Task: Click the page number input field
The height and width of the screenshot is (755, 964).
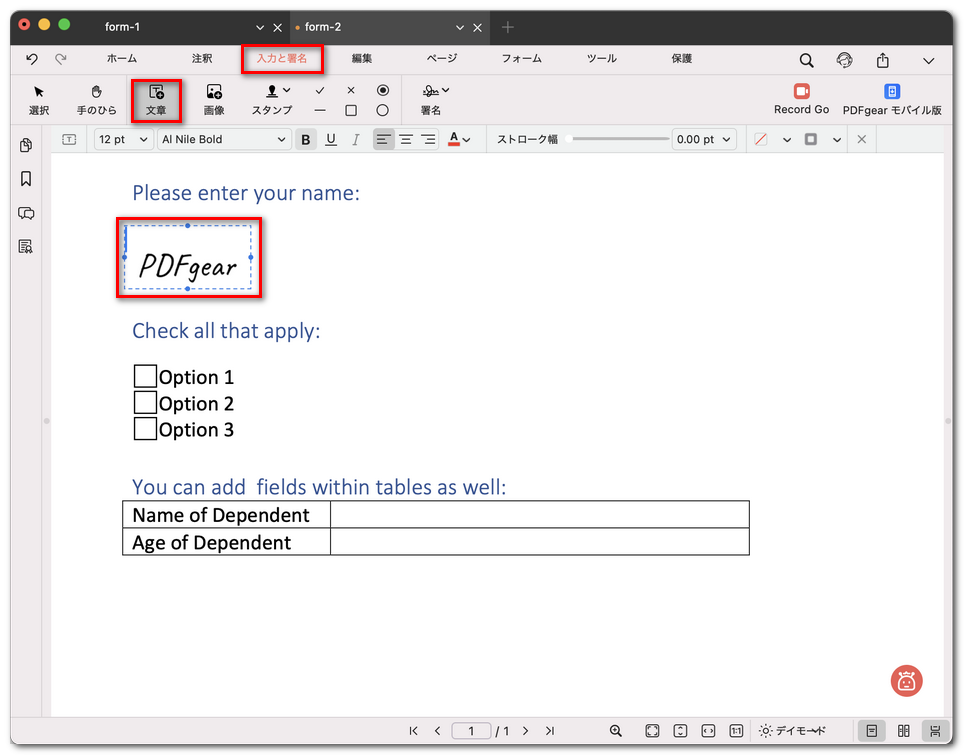Action: tap(471, 731)
